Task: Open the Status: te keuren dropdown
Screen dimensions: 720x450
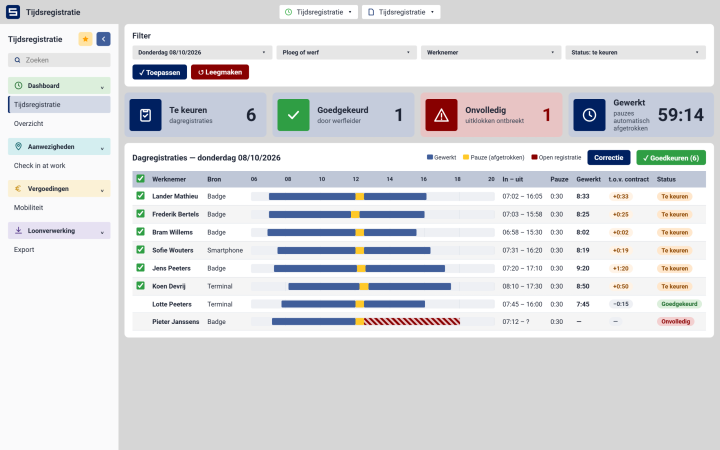Action: [635, 52]
